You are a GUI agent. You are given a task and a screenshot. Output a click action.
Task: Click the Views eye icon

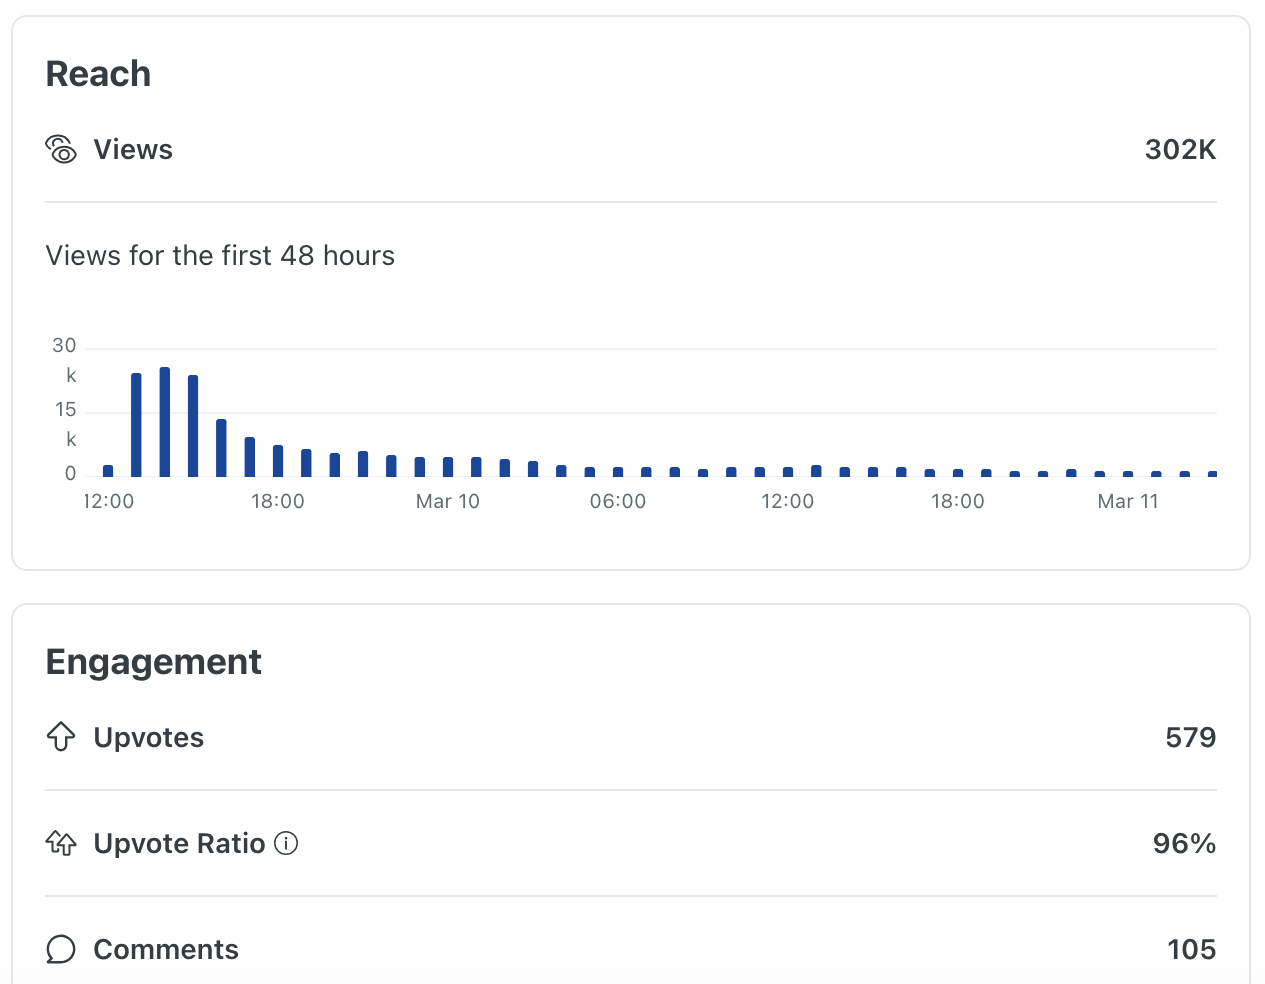[x=61, y=149]
